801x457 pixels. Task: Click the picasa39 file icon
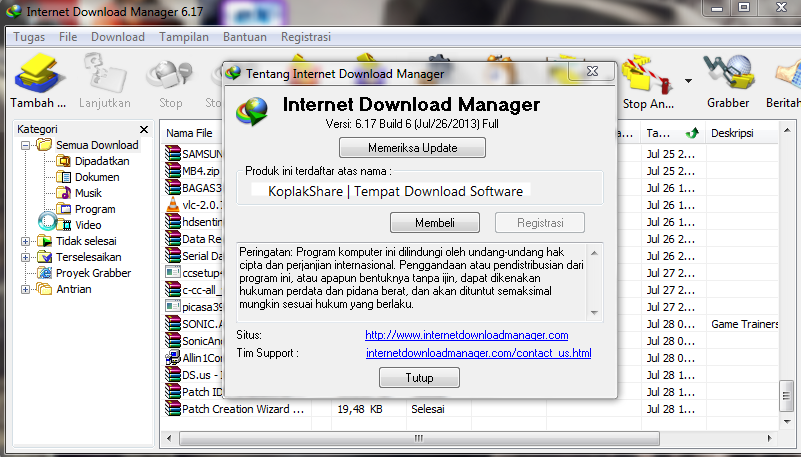coord(173,306)
